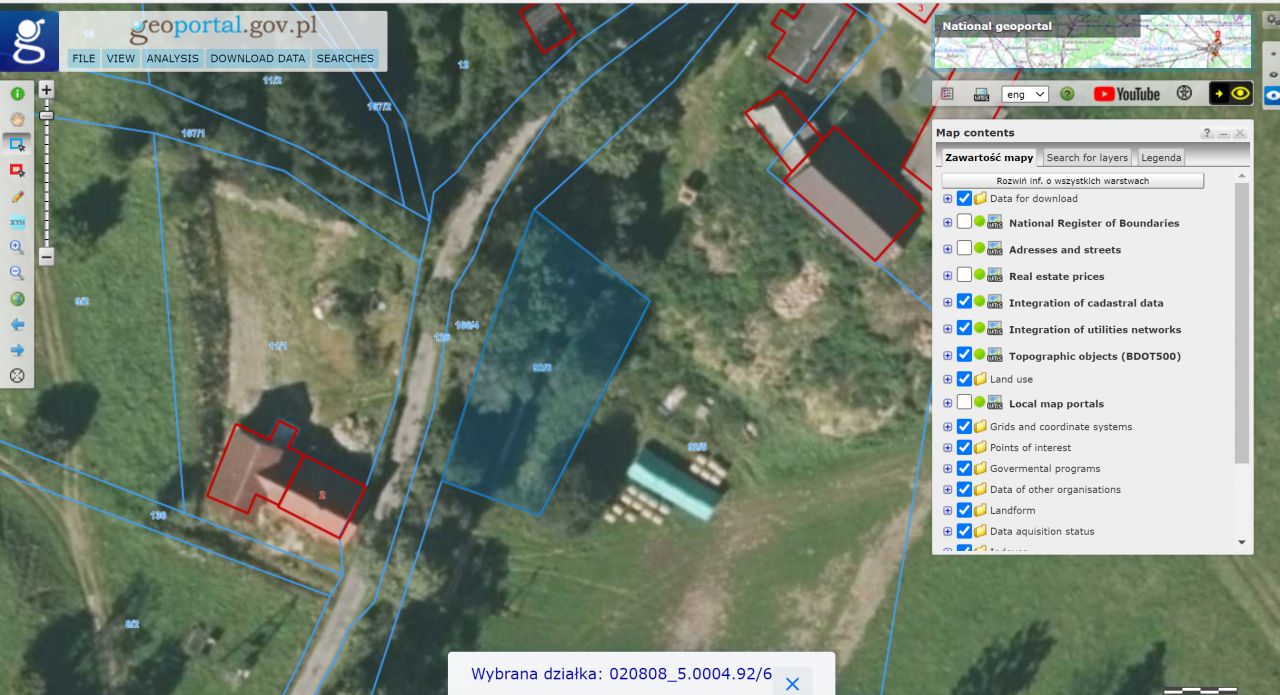Open the eng language dropdown
This screenshot has height=695, width=1280.
pyautogui.click(x=1024, y=94)
